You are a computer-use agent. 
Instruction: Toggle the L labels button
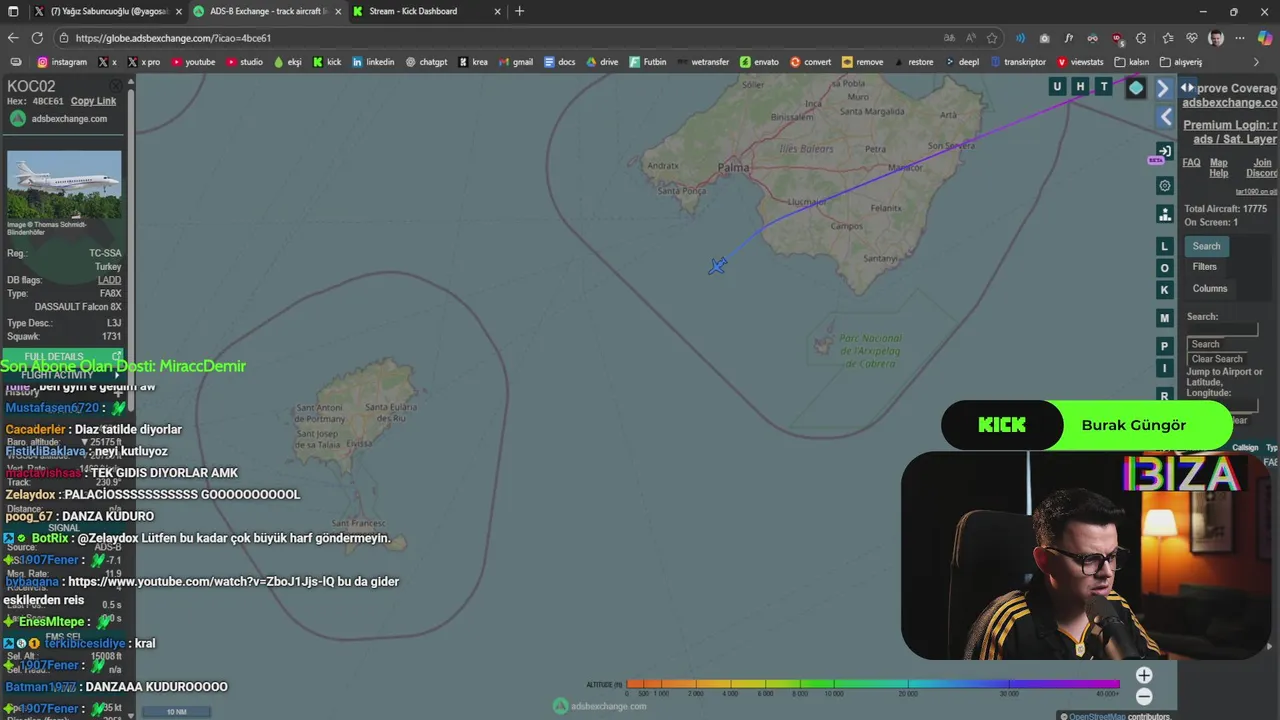pos(1164,246)
